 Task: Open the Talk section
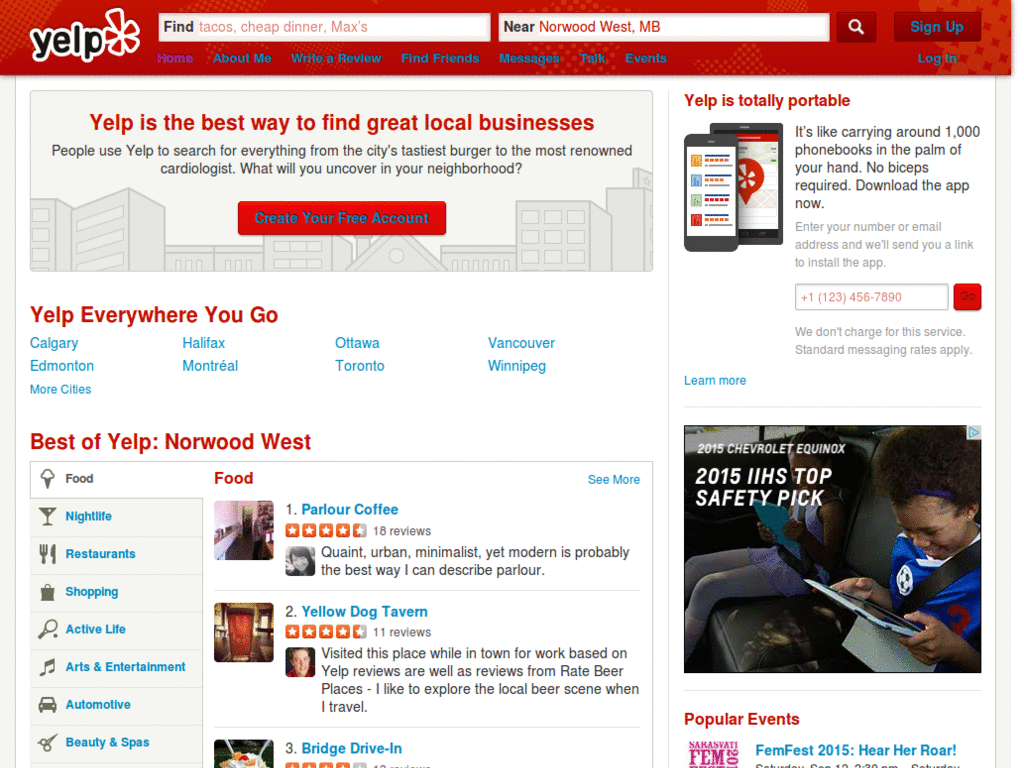[593, 58]
